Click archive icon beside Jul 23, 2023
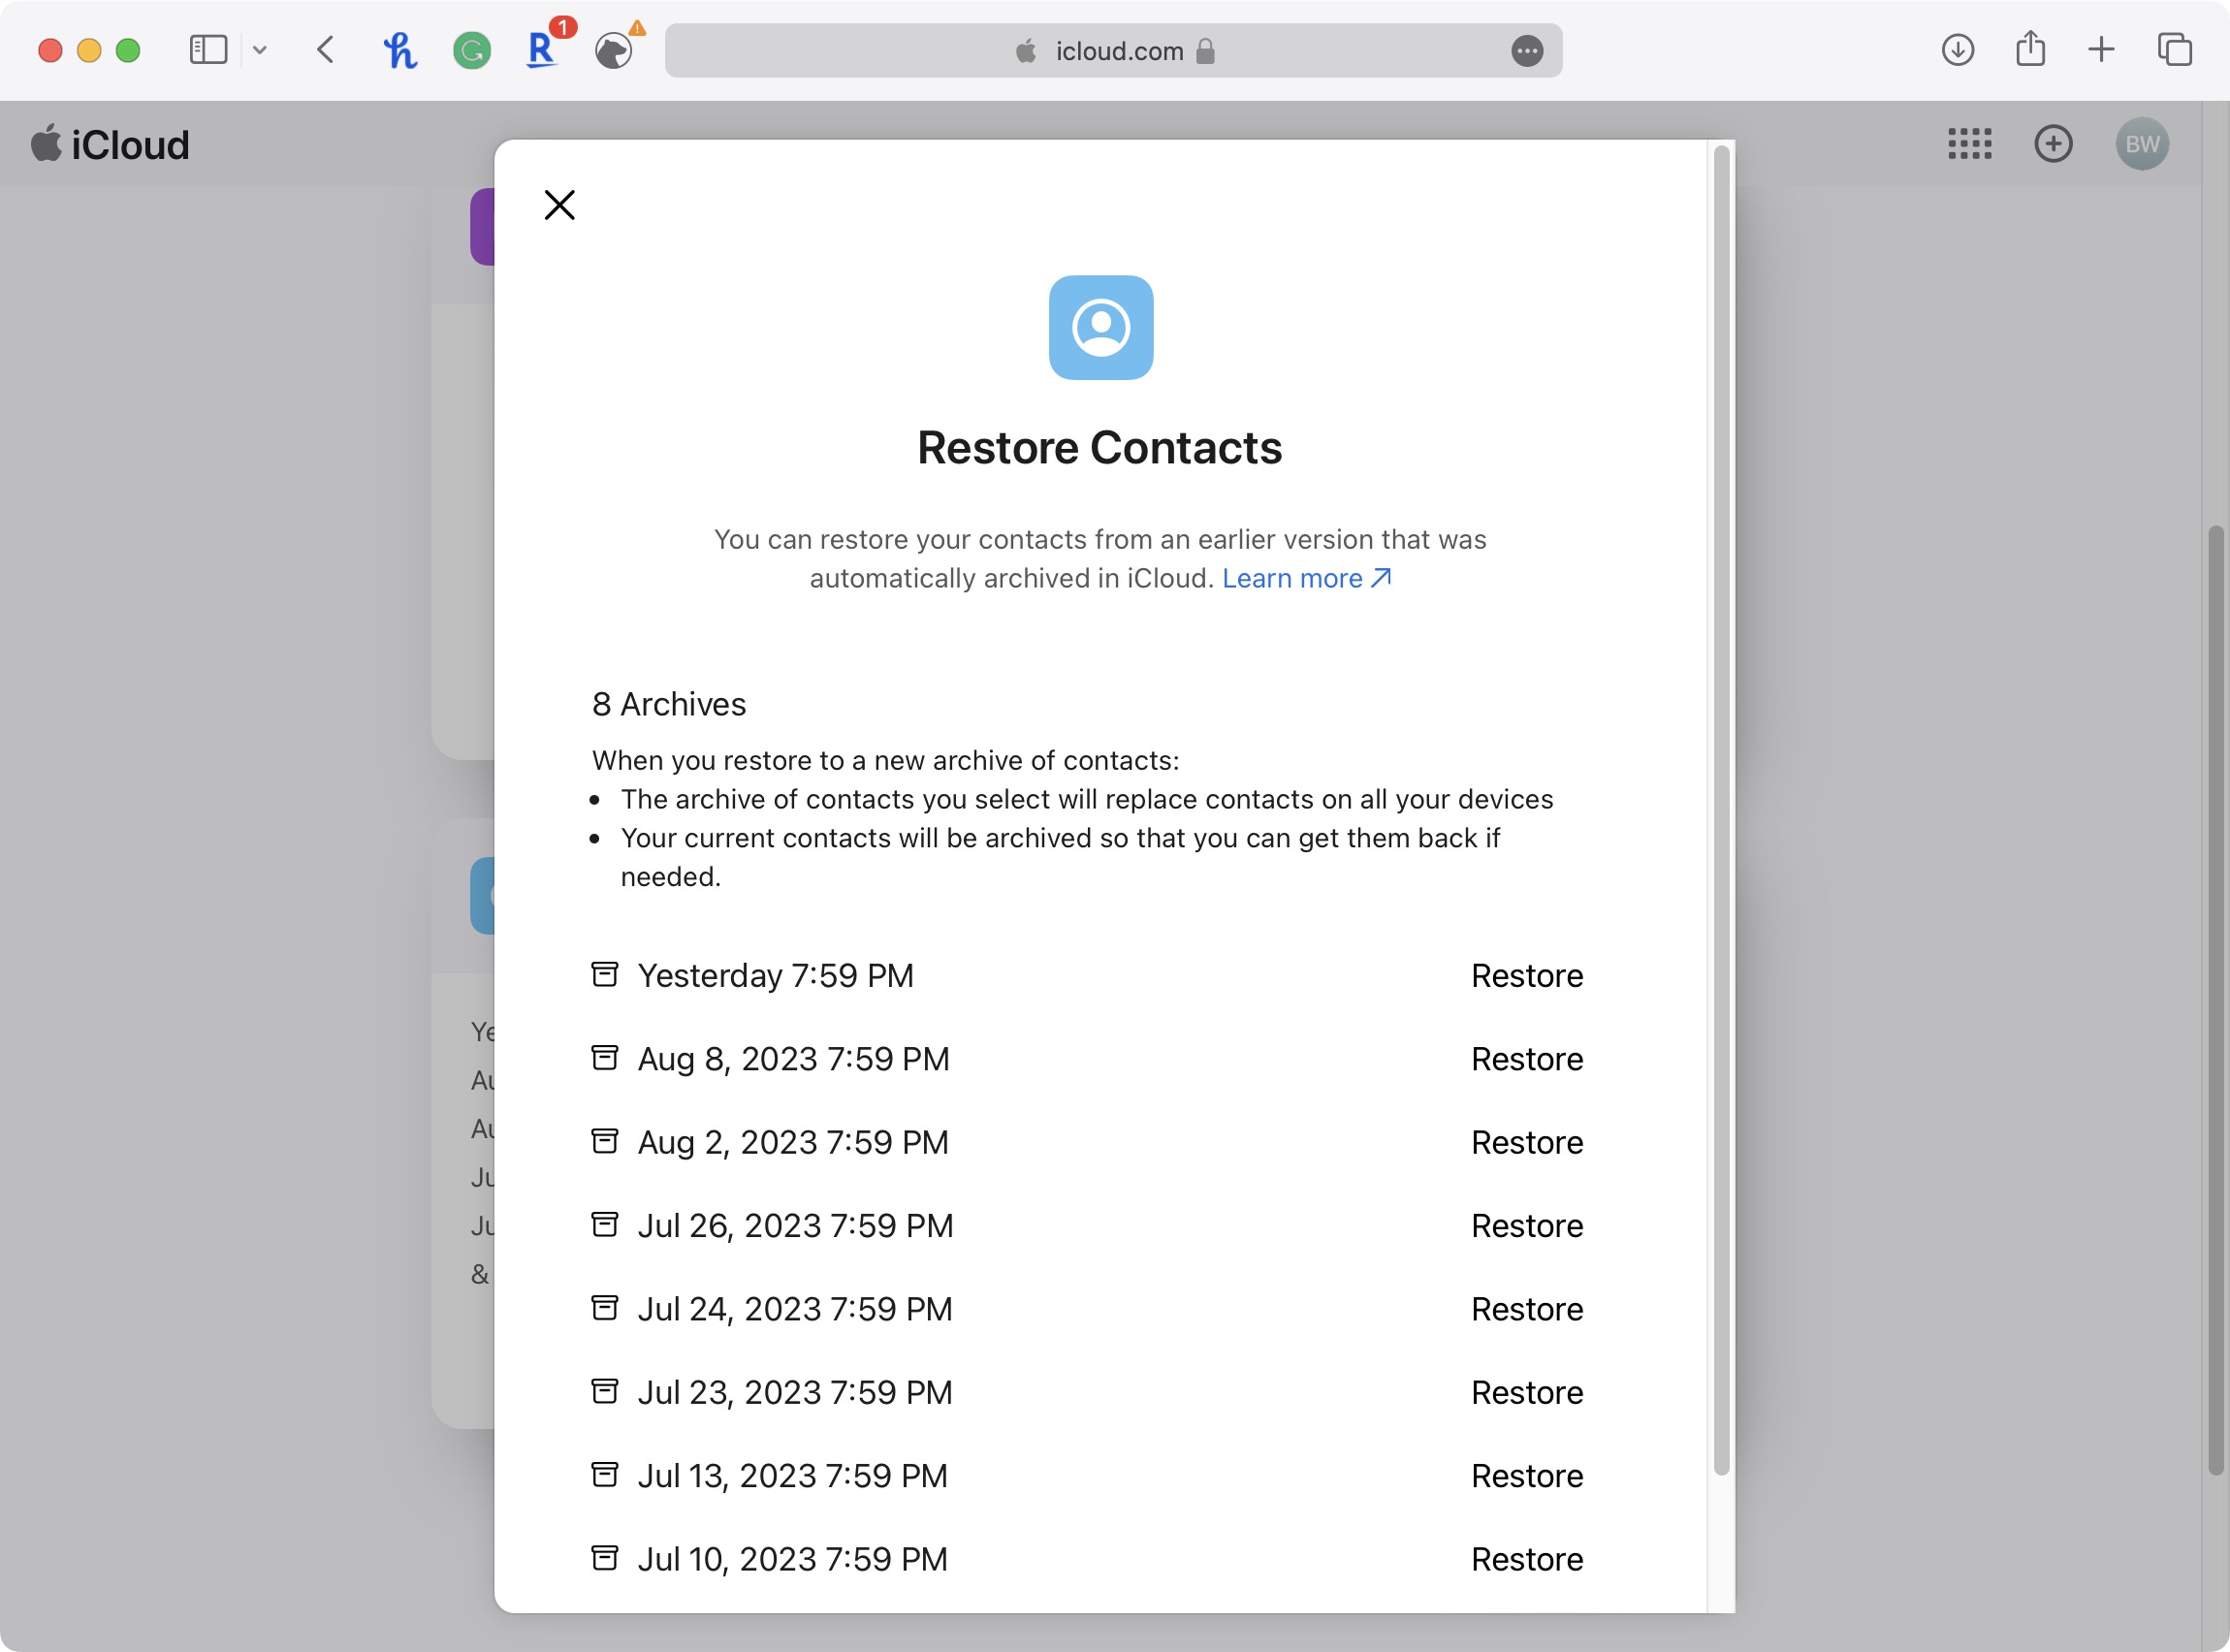Image resolution: width=2230 pixels, height=1652 pixels. 604,1391
